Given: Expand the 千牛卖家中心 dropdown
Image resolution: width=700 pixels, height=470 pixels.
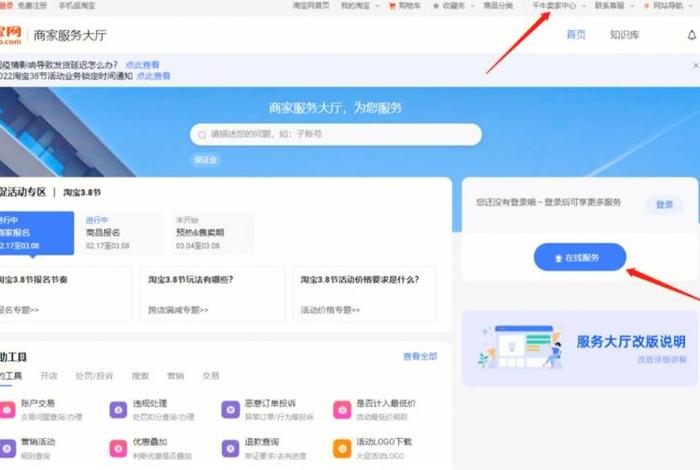Looking at the screenshot, I should pyautogui.click(x=583, y=6).
